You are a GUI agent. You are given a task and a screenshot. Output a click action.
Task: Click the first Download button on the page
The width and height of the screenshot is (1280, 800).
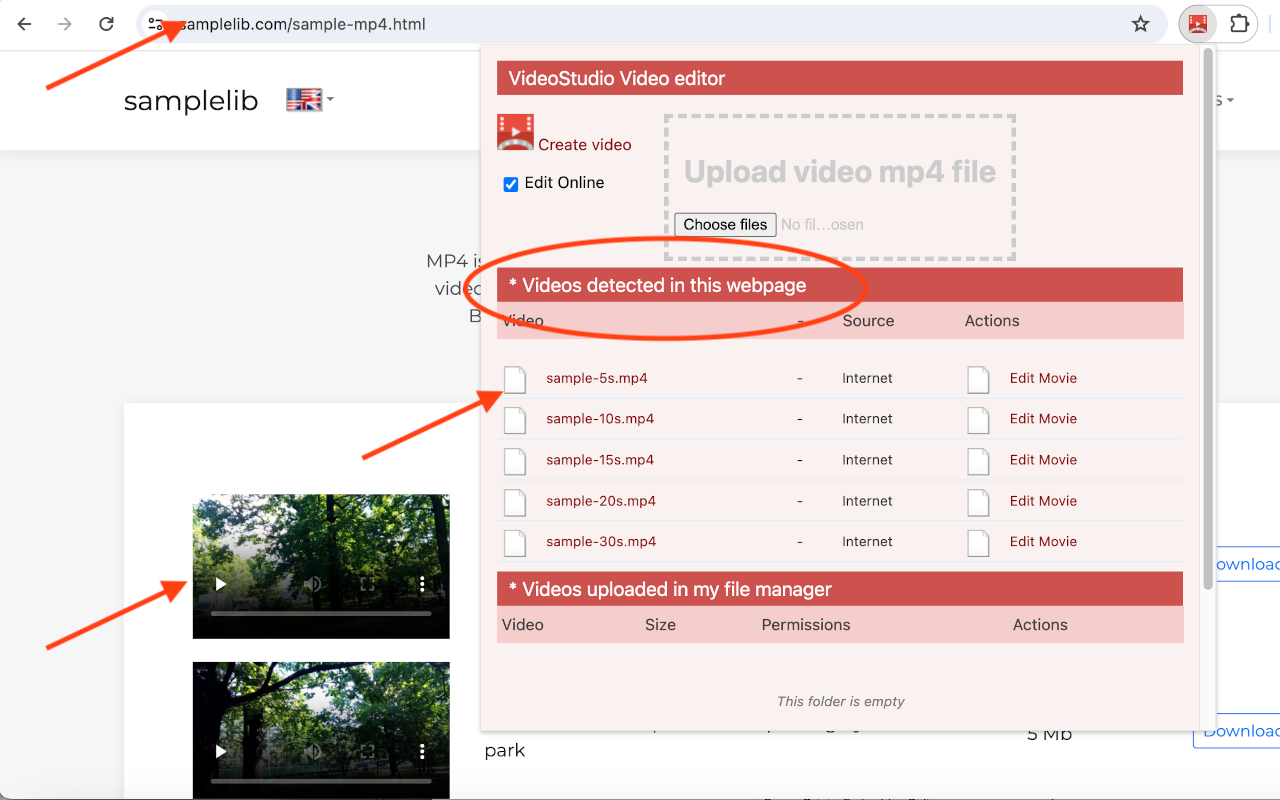pyautogui.click(x=1248, y=564)
